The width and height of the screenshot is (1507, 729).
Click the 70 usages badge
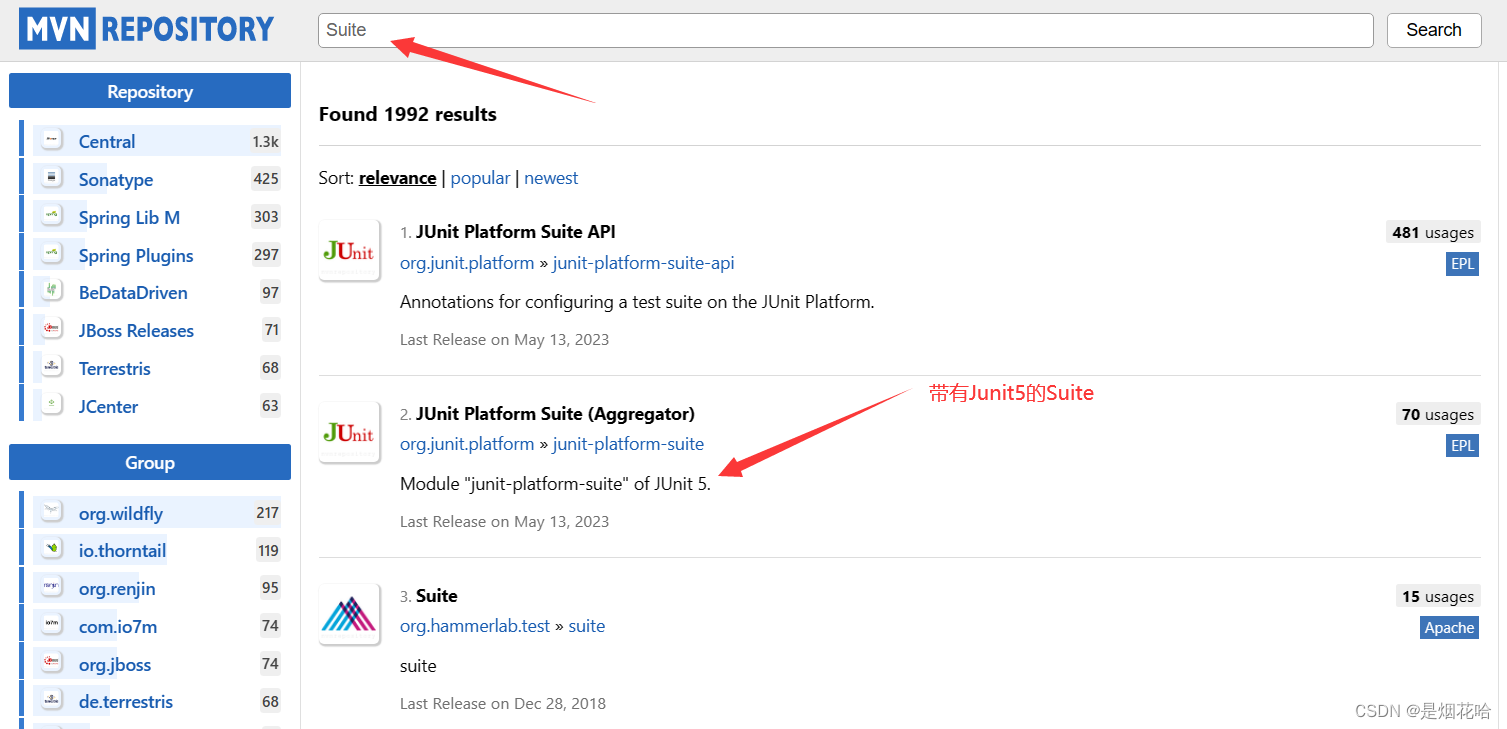tap(1438, 414)
